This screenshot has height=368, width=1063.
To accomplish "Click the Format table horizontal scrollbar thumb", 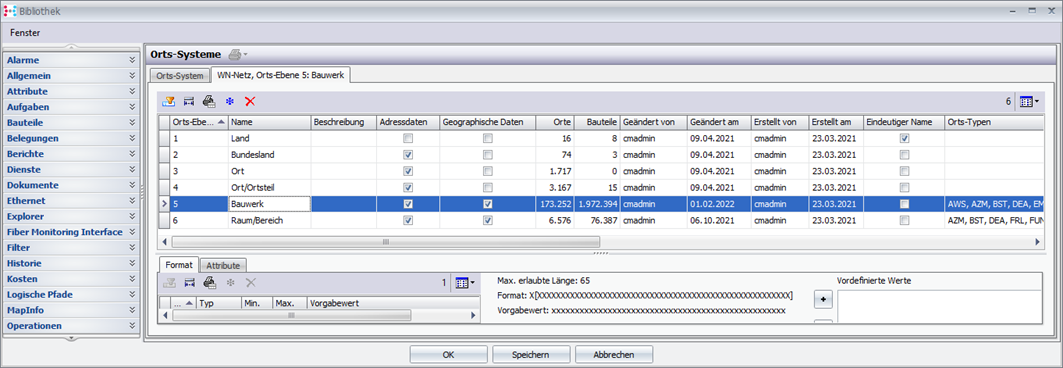I will [x=292, y=315].
